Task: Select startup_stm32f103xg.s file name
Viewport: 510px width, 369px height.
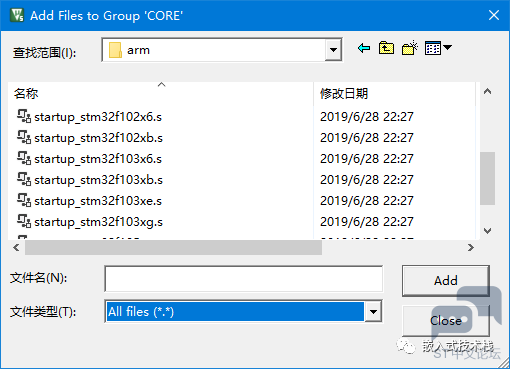Action: click(98, 222)
